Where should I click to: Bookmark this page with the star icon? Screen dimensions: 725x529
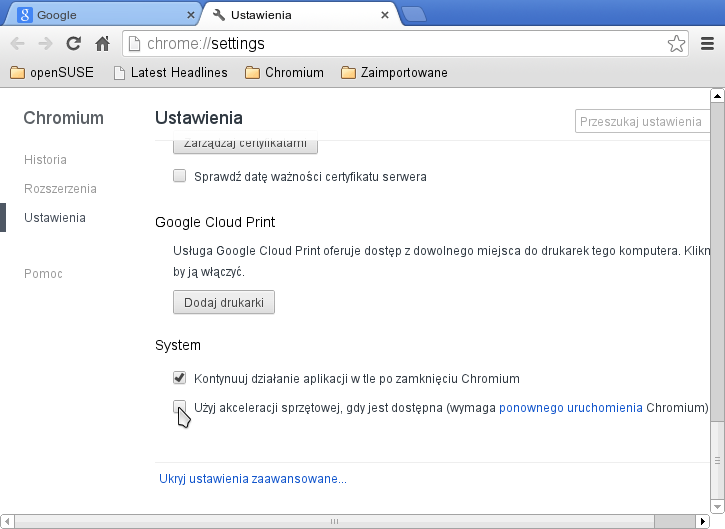pyautogui.click(x=677, y=44)
